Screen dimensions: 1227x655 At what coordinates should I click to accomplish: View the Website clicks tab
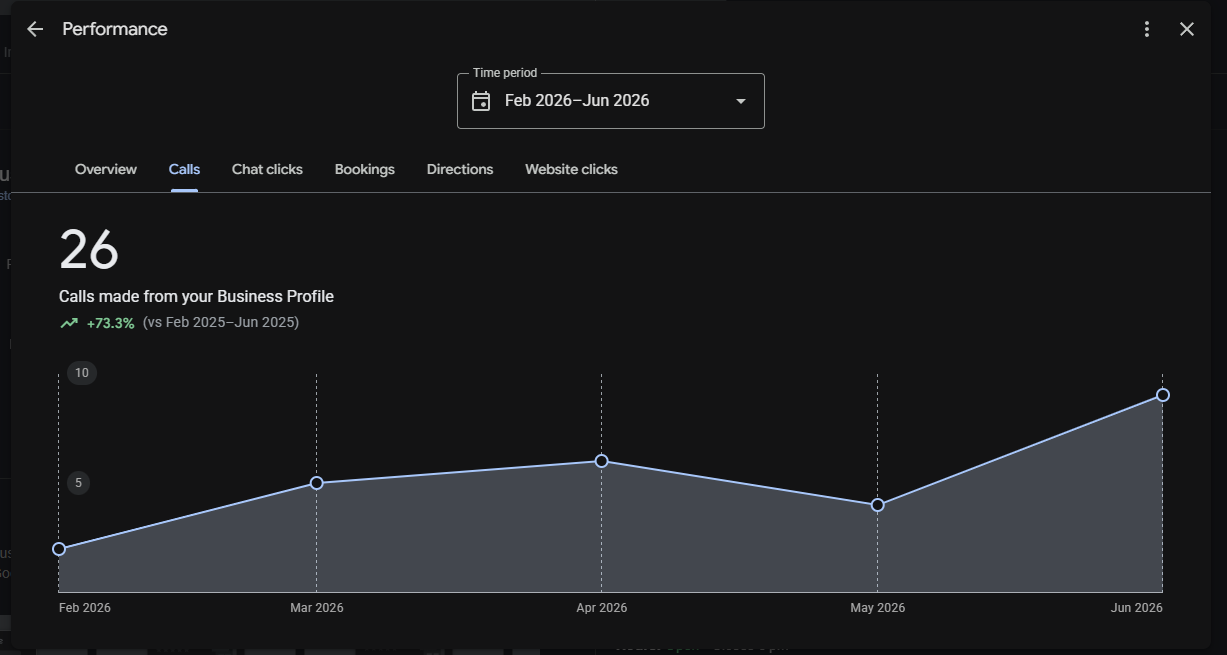pyautogui.click(x=571, y=169)
